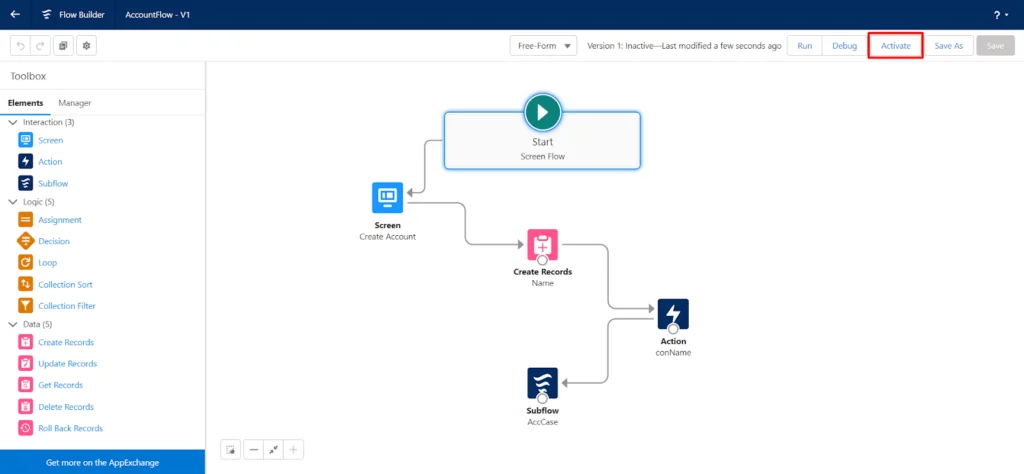The image size is (1024, 474).
Task: Activate the flow with Activate button
Action: click(x=895, y=46)
